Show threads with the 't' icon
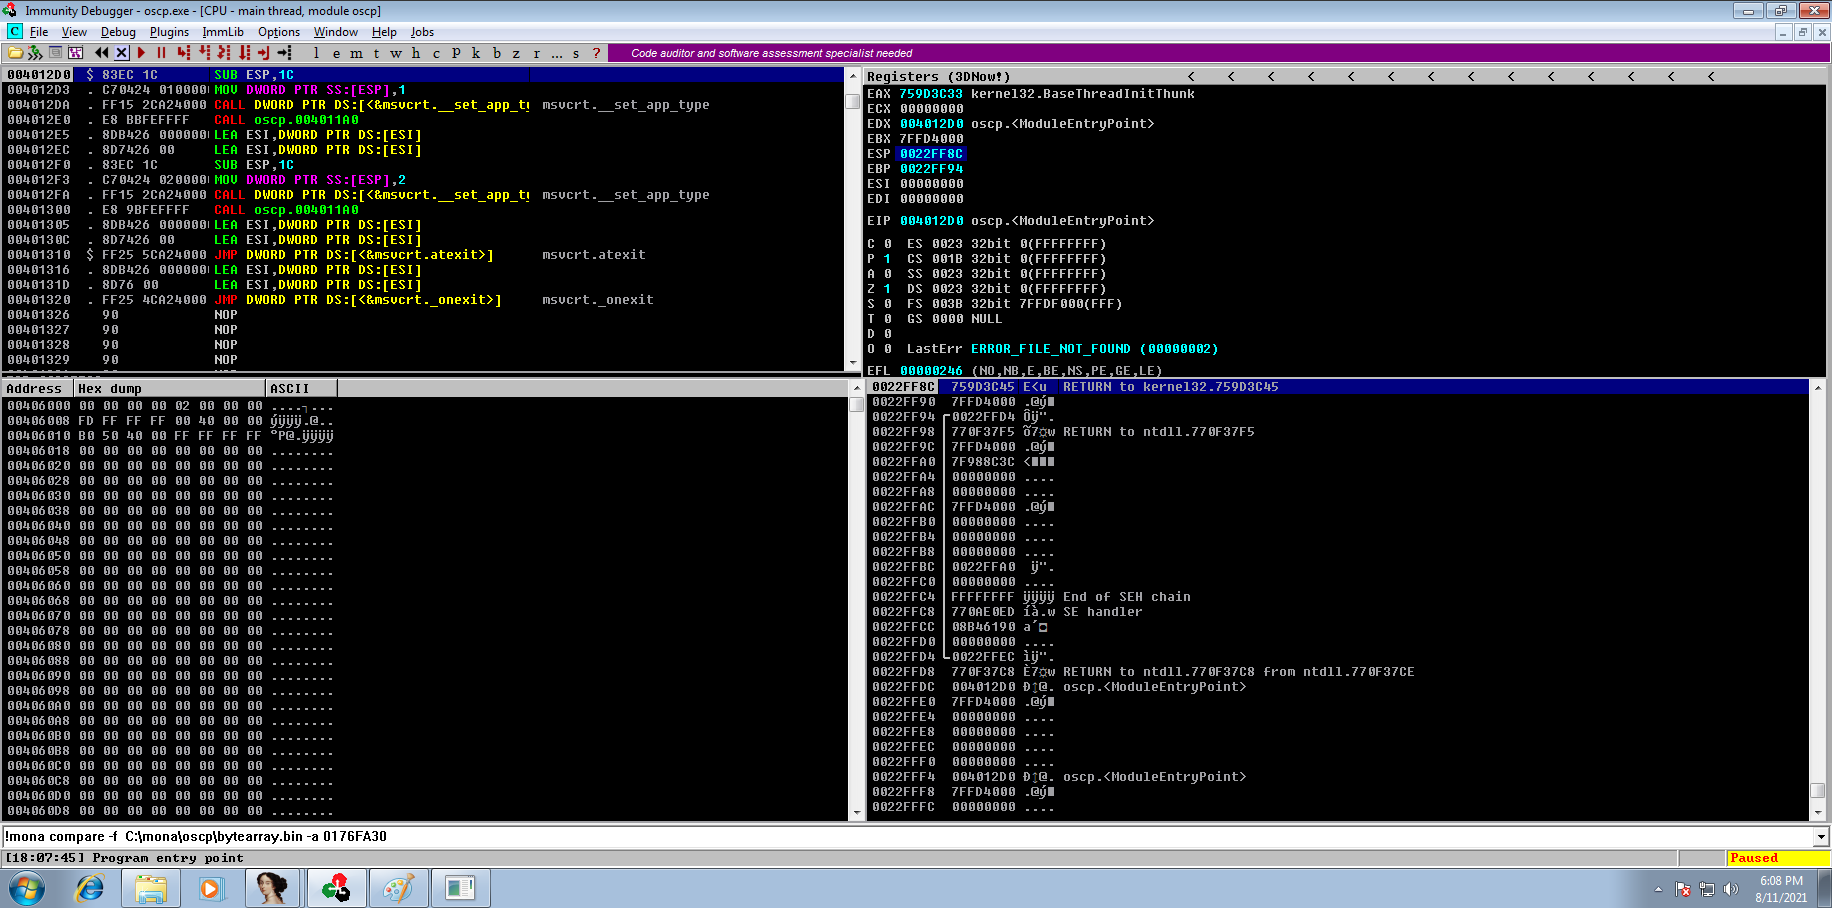The width and height of the screenshot is (1832, 908). pos(376,53)
